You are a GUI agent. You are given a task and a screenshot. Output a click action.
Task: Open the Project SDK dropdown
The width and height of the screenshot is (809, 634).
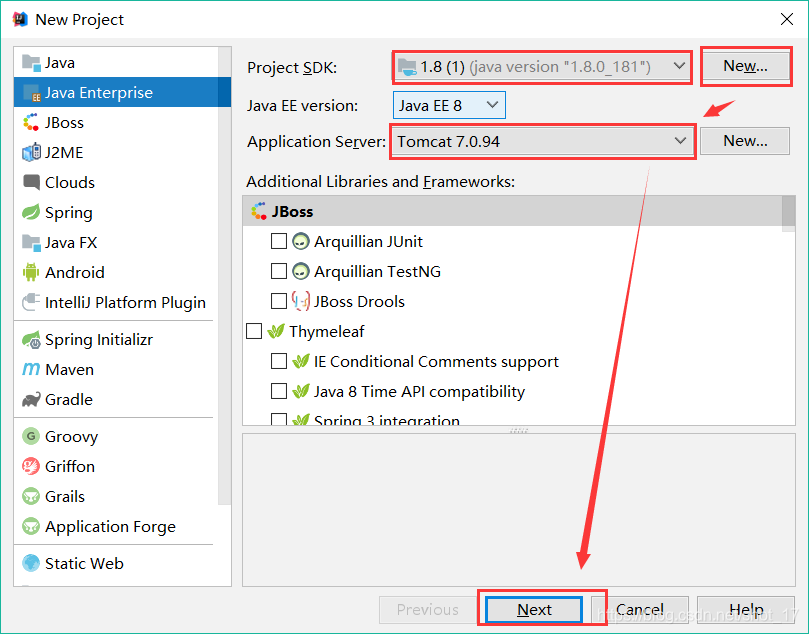(x=542, y=67)
